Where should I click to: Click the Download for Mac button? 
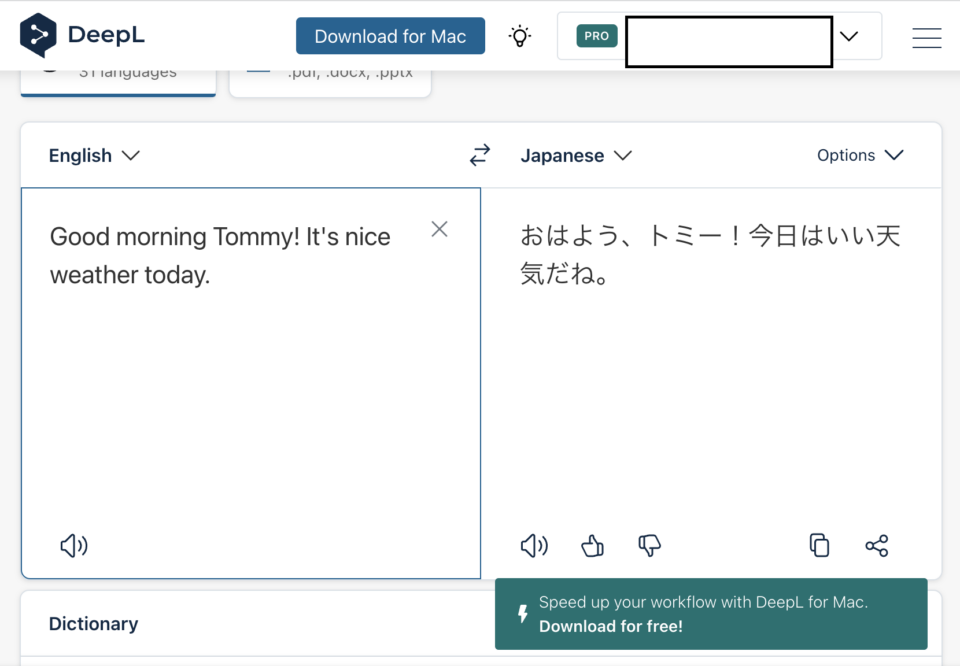[390, 35]
